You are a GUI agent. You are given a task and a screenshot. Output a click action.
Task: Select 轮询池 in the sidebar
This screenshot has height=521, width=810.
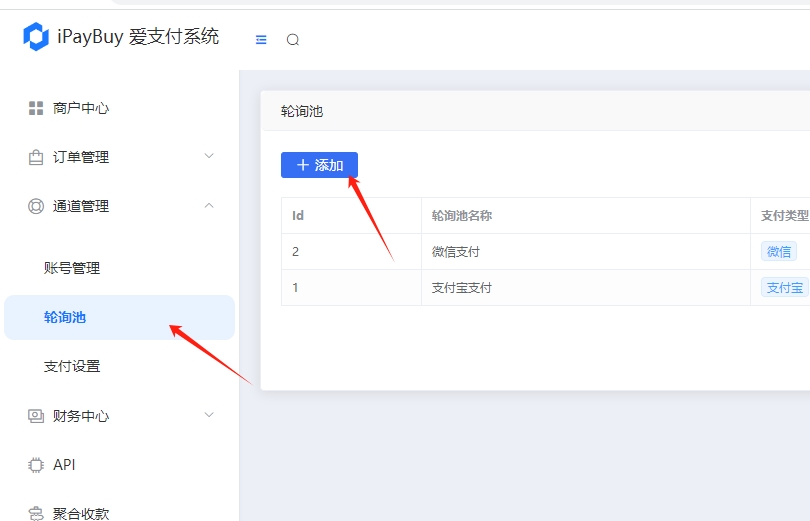point(65,317)
